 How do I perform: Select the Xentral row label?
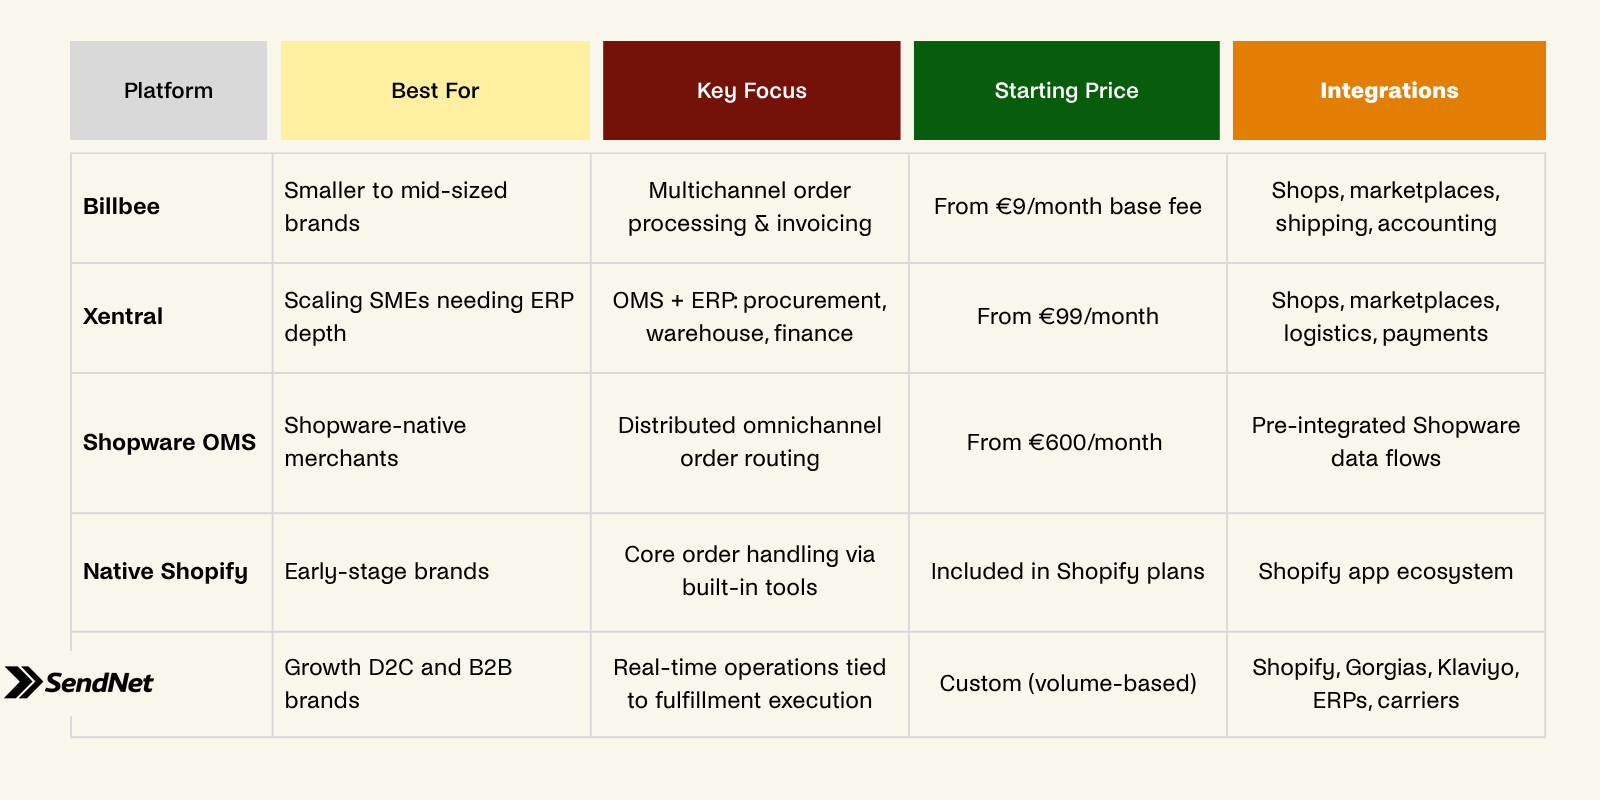pos(122,316)
